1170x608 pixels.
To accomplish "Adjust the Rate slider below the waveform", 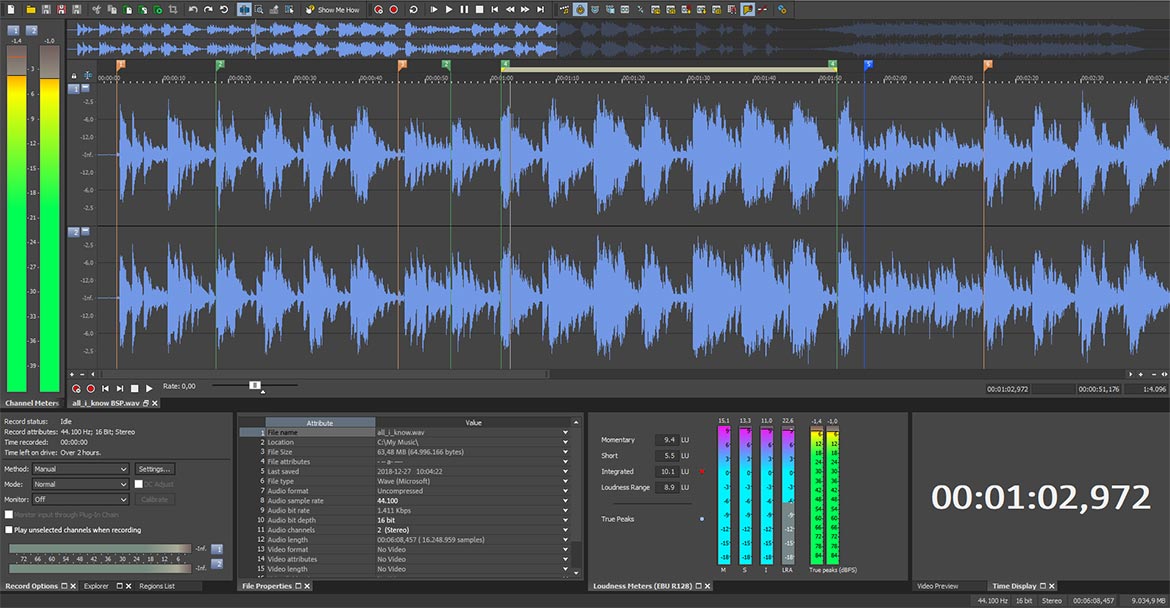I will (x=253, y=385).
